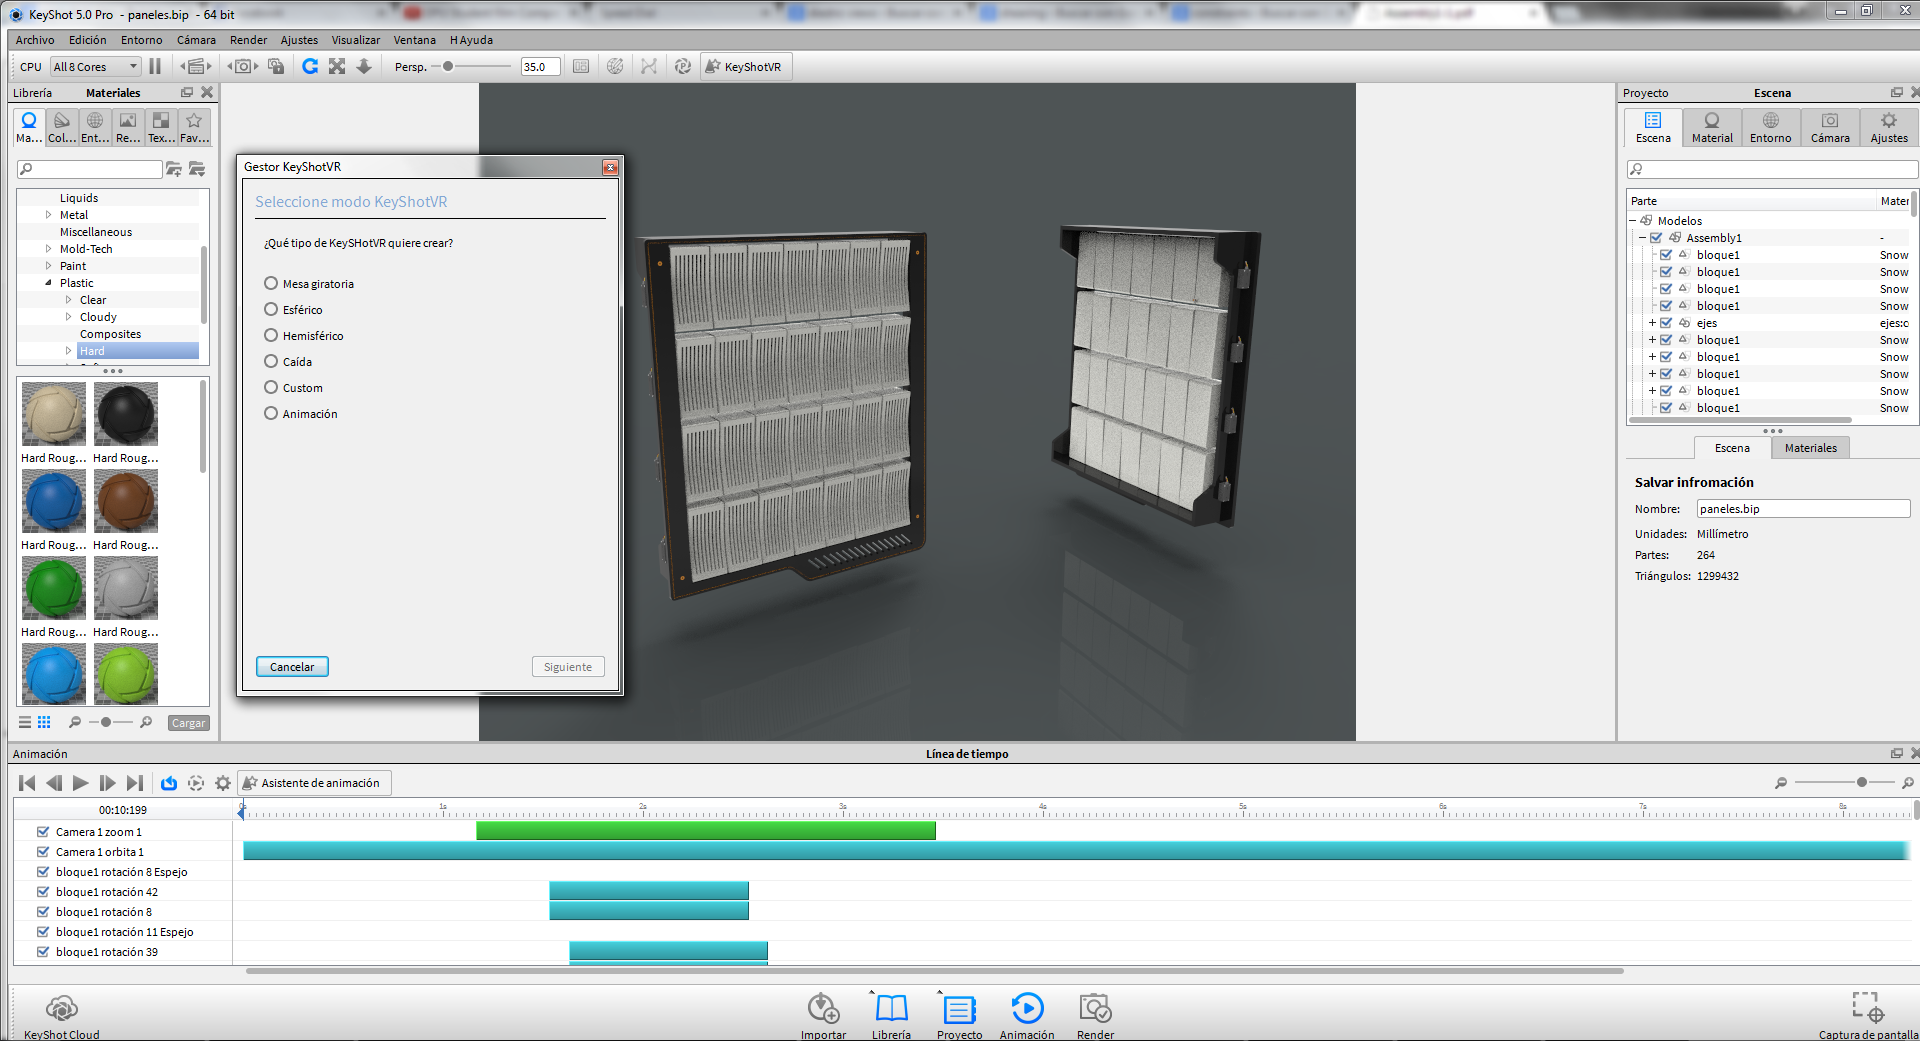
Task: Expand the Mold-Tech material folder
Action: [x=48, y=249]
